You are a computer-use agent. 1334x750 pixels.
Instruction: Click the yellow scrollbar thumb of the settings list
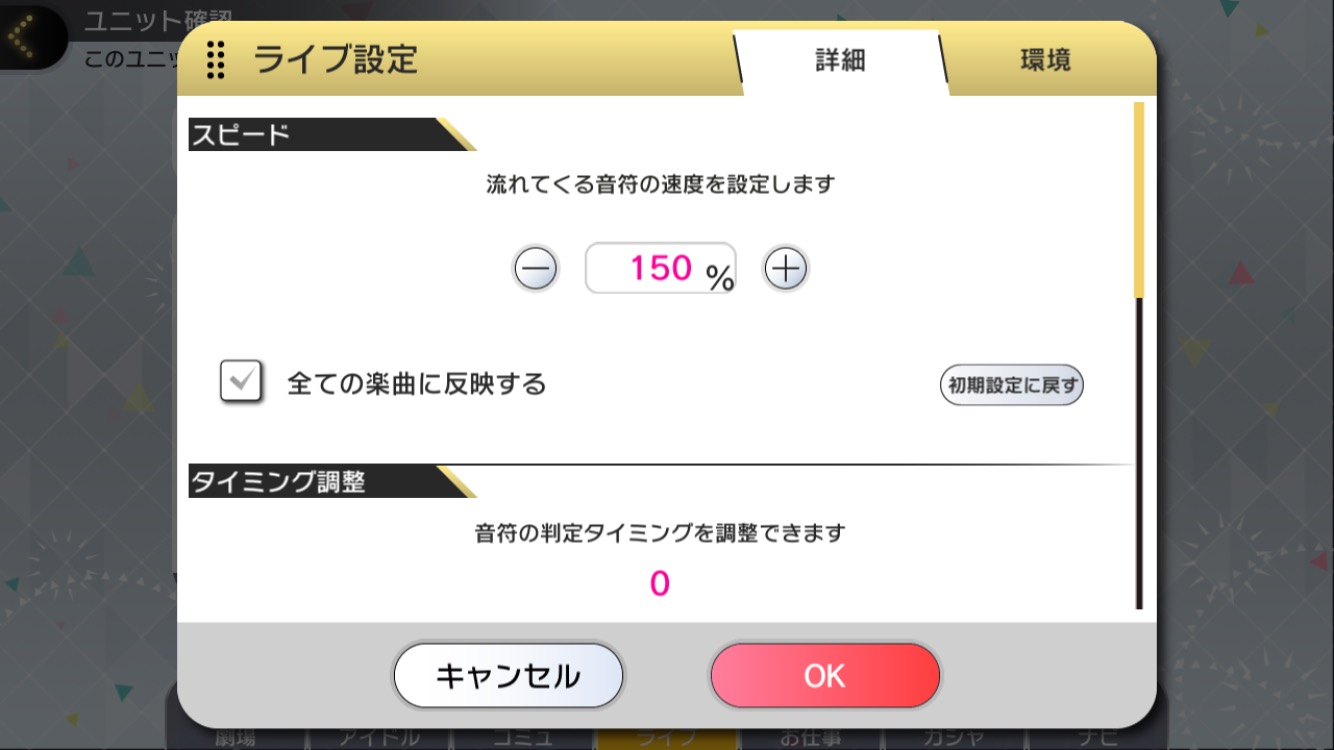1138,199
